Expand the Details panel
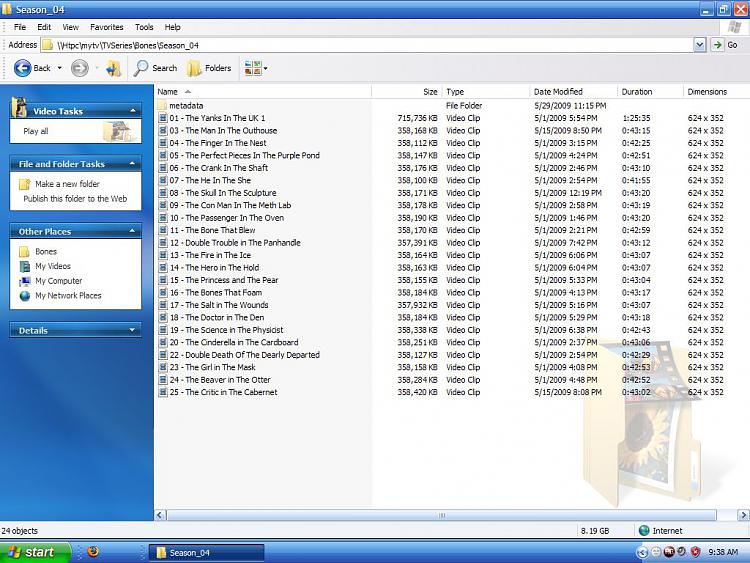The image size is (750, 563). 132,330
